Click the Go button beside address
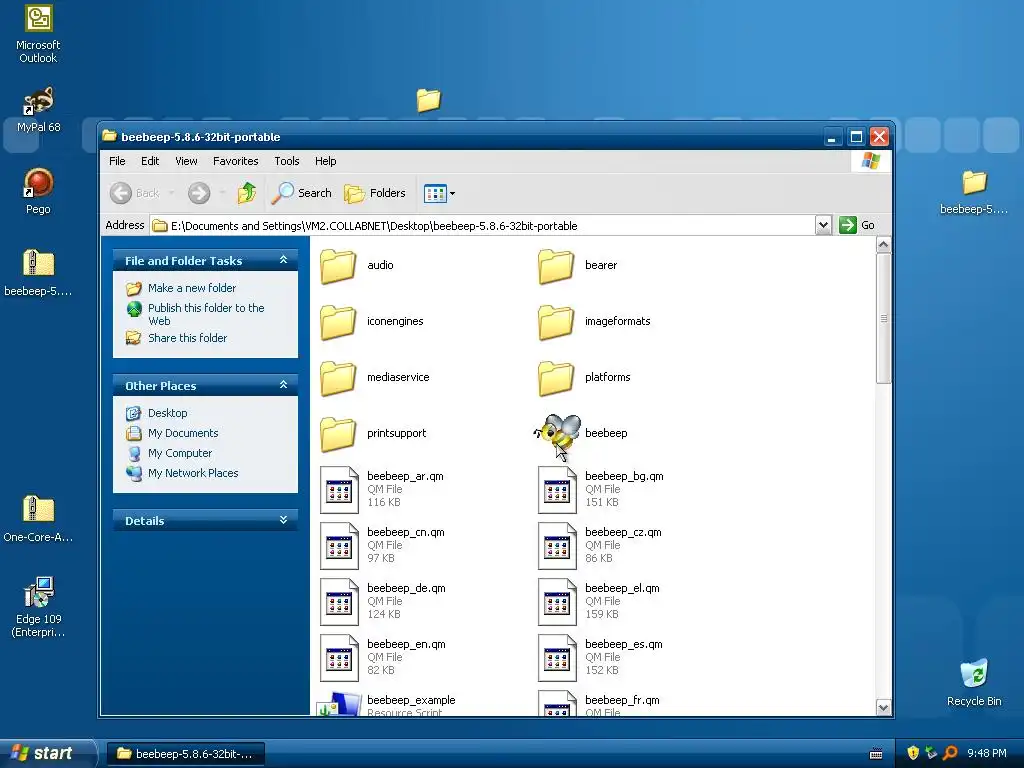Viewport: 1024px width, 768px height. point(857,225)
